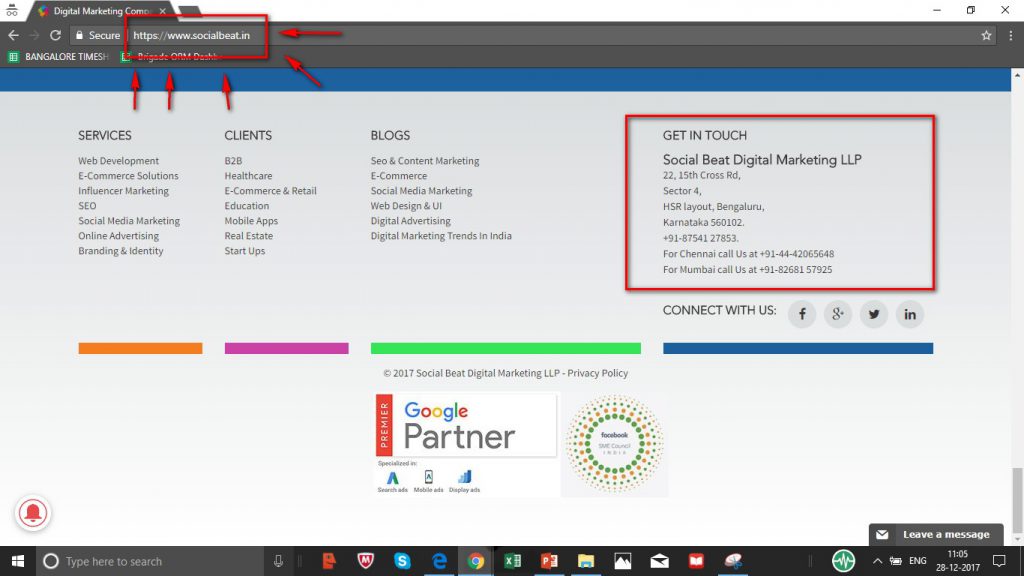Open File Explorer from the taskbar

pos(586,560)
